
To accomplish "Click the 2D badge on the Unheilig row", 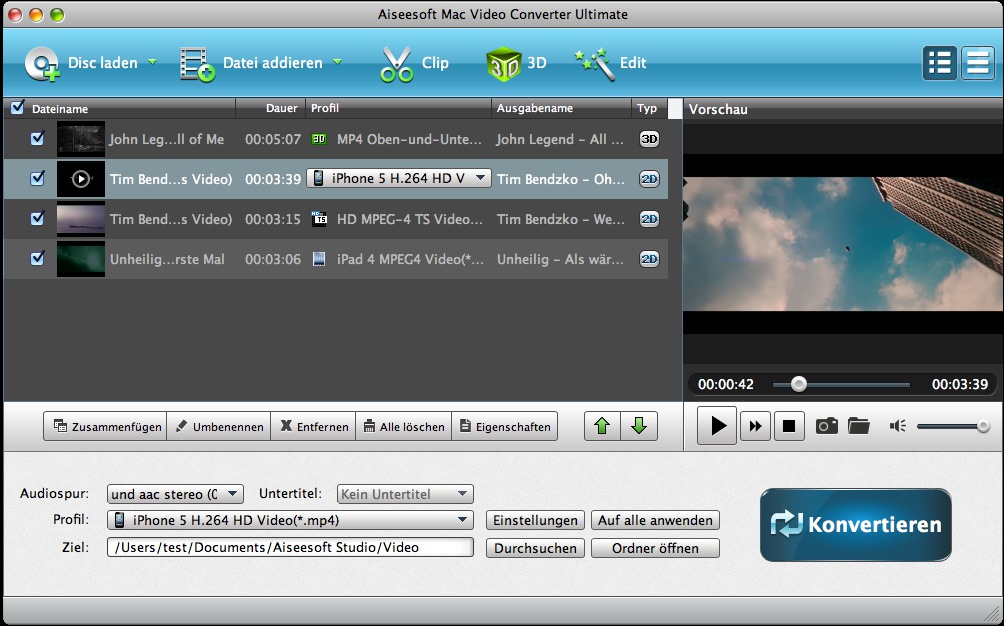I will [649, 259].
